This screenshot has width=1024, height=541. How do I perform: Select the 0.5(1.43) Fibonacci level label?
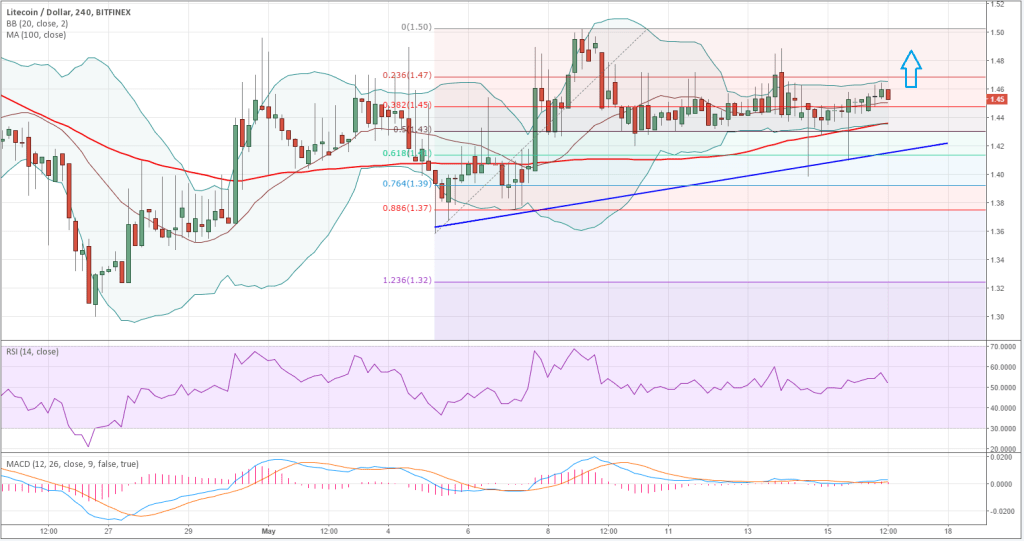click(x=412, y=129)
